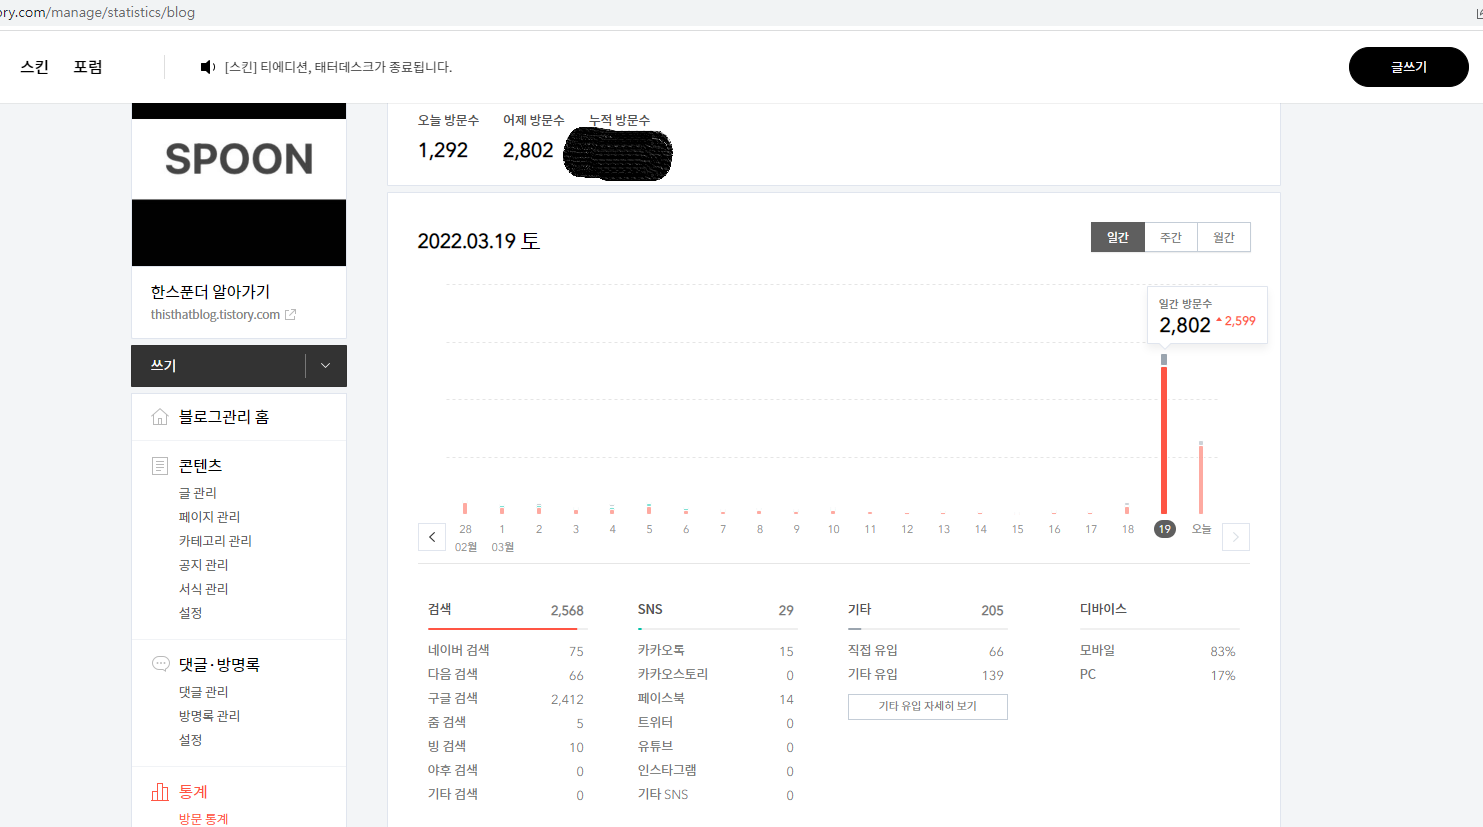Open 설정 under 콘텐츠
1483x827 pixels.
191,613
